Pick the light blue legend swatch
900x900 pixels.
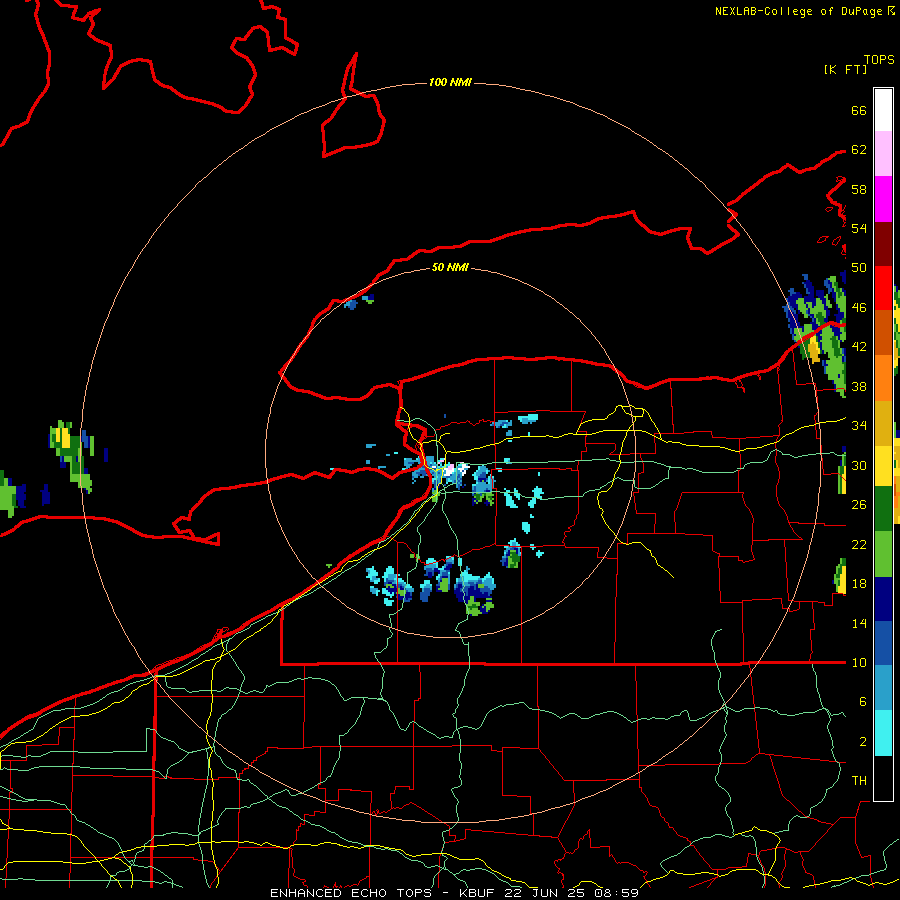coord(883,688)
